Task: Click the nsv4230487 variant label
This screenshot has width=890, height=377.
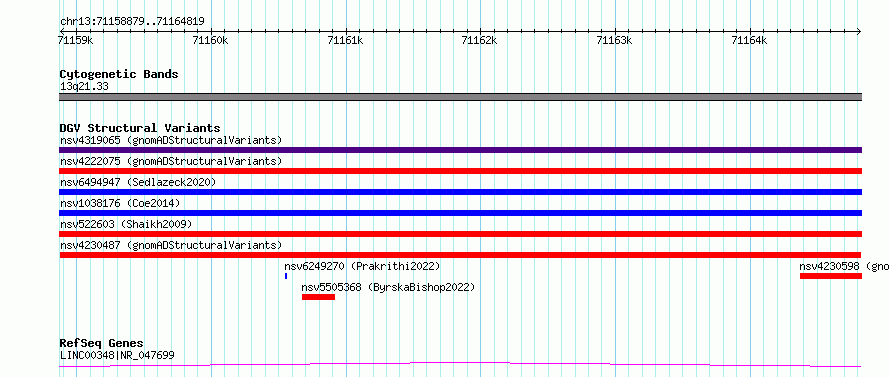Action: pos(171,245)
